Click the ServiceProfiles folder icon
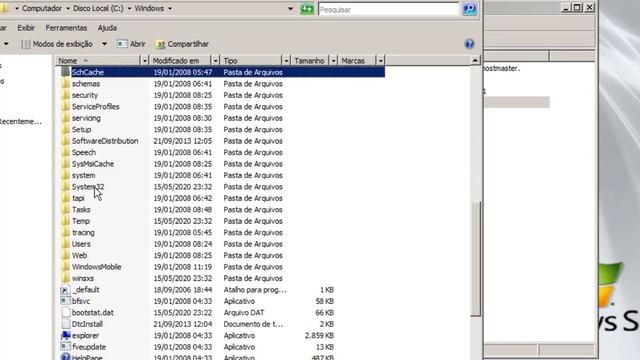Viewport: 640px width, 360px height. pos(65,107)
